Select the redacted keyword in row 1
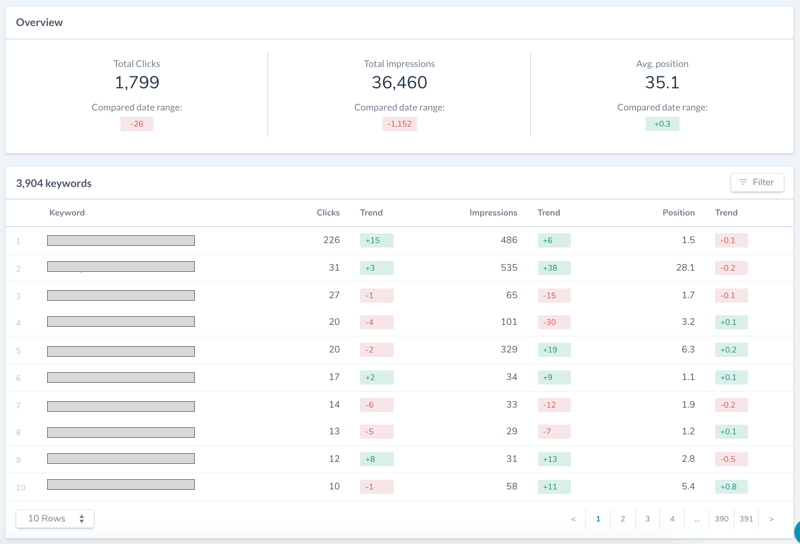Image resolution: width=800 pixels, height=544 pixels. (121, 240)
